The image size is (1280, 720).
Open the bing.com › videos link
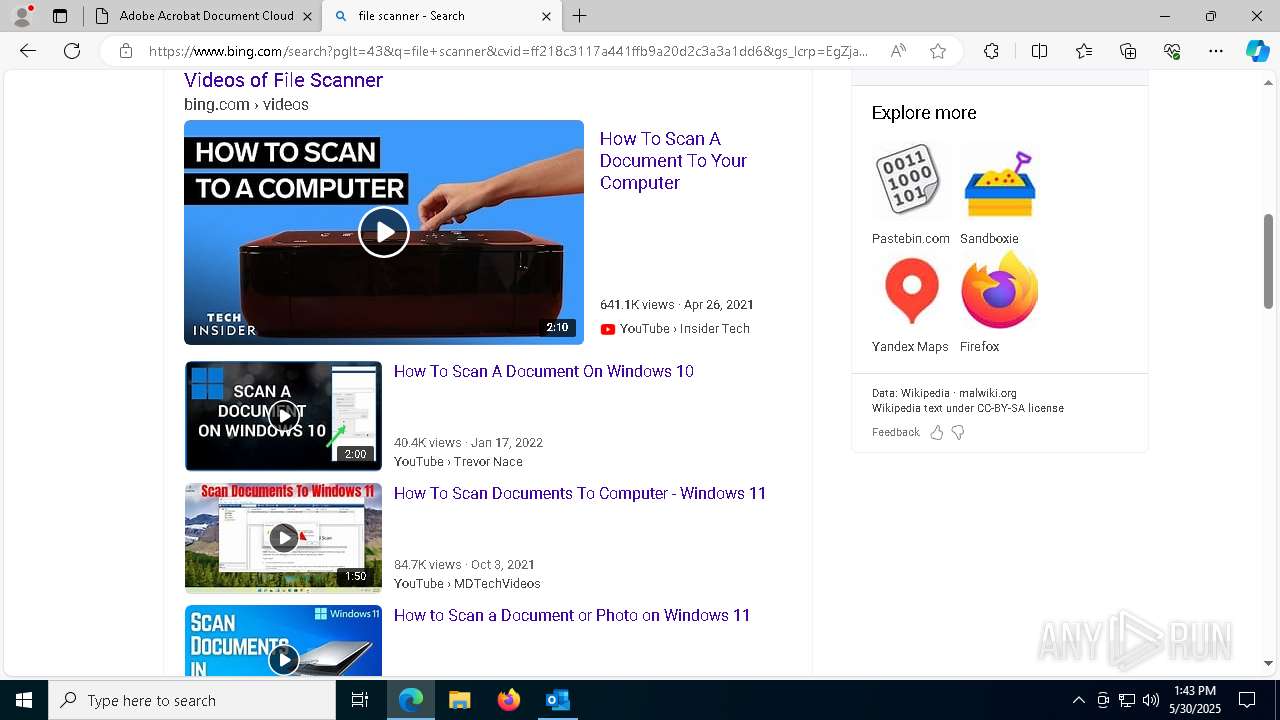246,104
